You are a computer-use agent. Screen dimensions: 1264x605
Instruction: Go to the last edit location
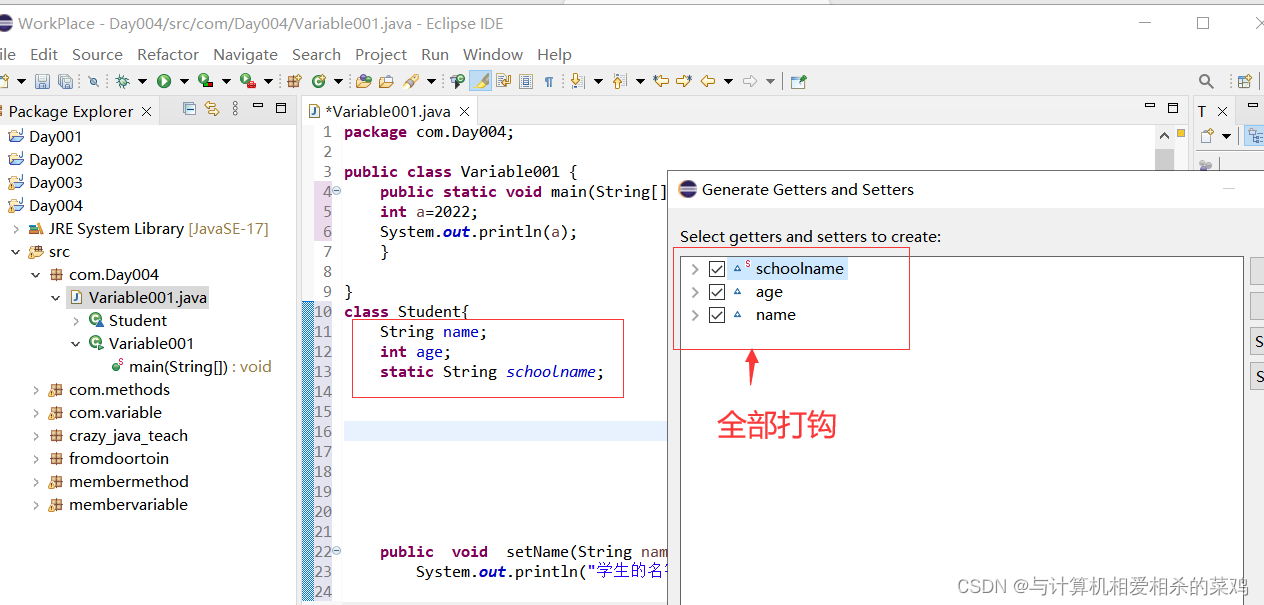pyautogui.click(x=660, y=80)
